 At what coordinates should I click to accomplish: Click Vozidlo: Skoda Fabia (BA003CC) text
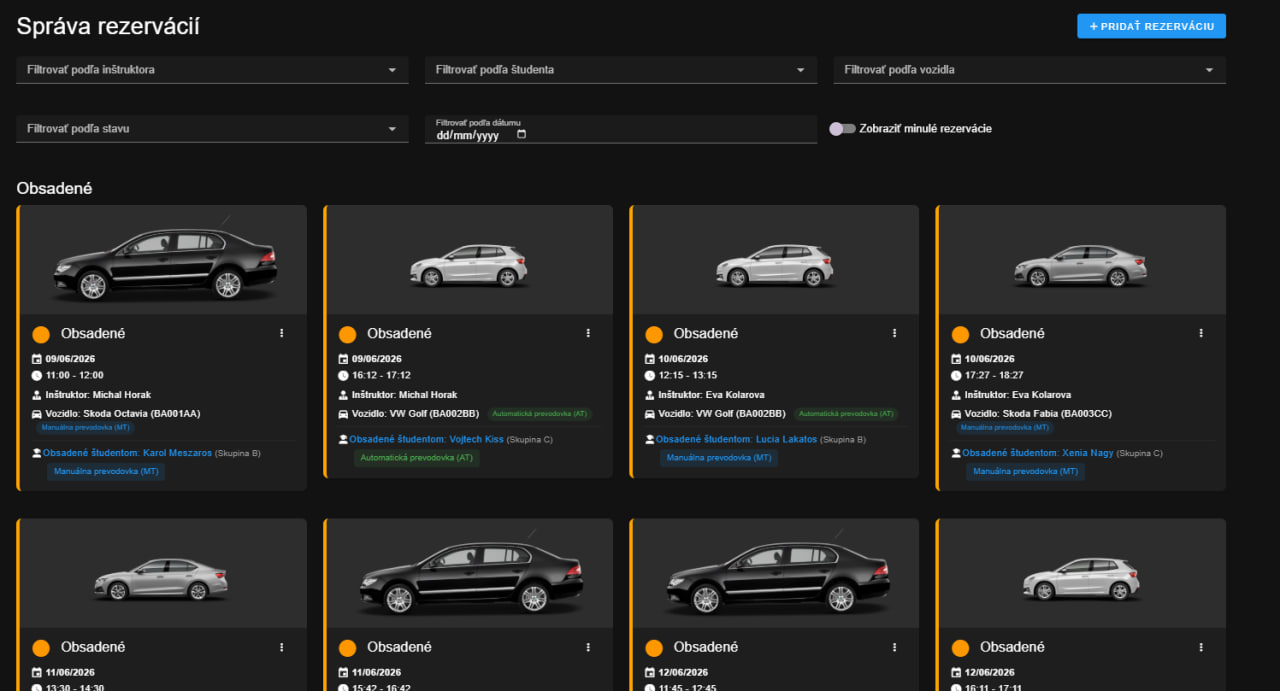click(1039, 414)
